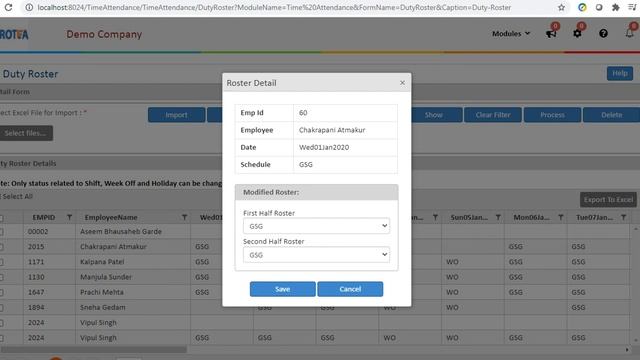Open filter for Tue07Jan column
The height and width of the screenshot is (360, 640).
(x=624, y=218)
